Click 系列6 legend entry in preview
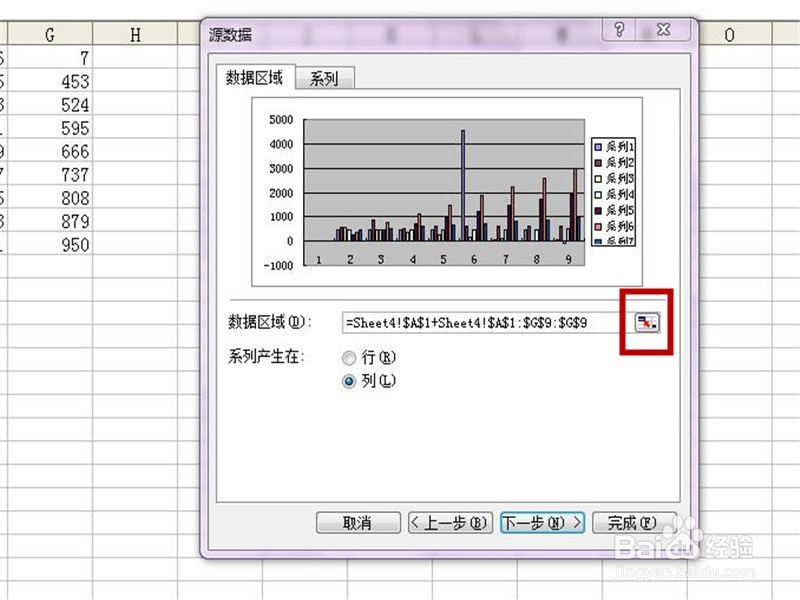Viewport: 800px width, 600px height. [614, 226]
